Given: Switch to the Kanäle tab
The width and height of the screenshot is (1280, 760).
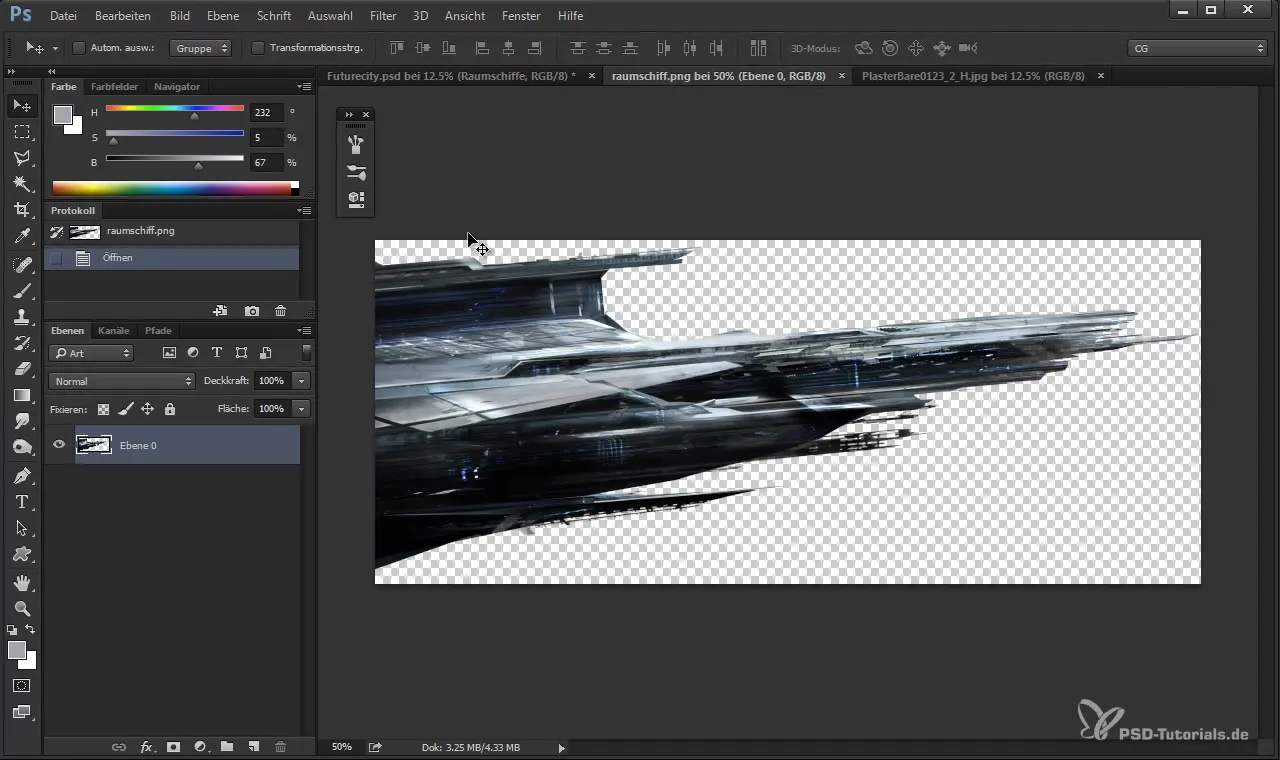Looking at the screenshot, I should point(114,331).
